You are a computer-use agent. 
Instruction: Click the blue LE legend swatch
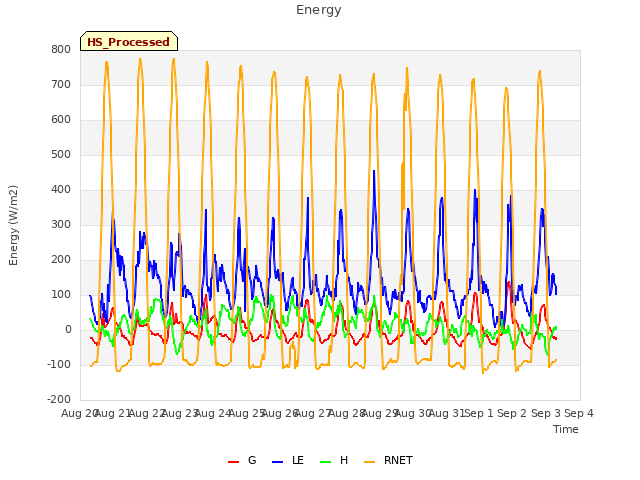278,462
